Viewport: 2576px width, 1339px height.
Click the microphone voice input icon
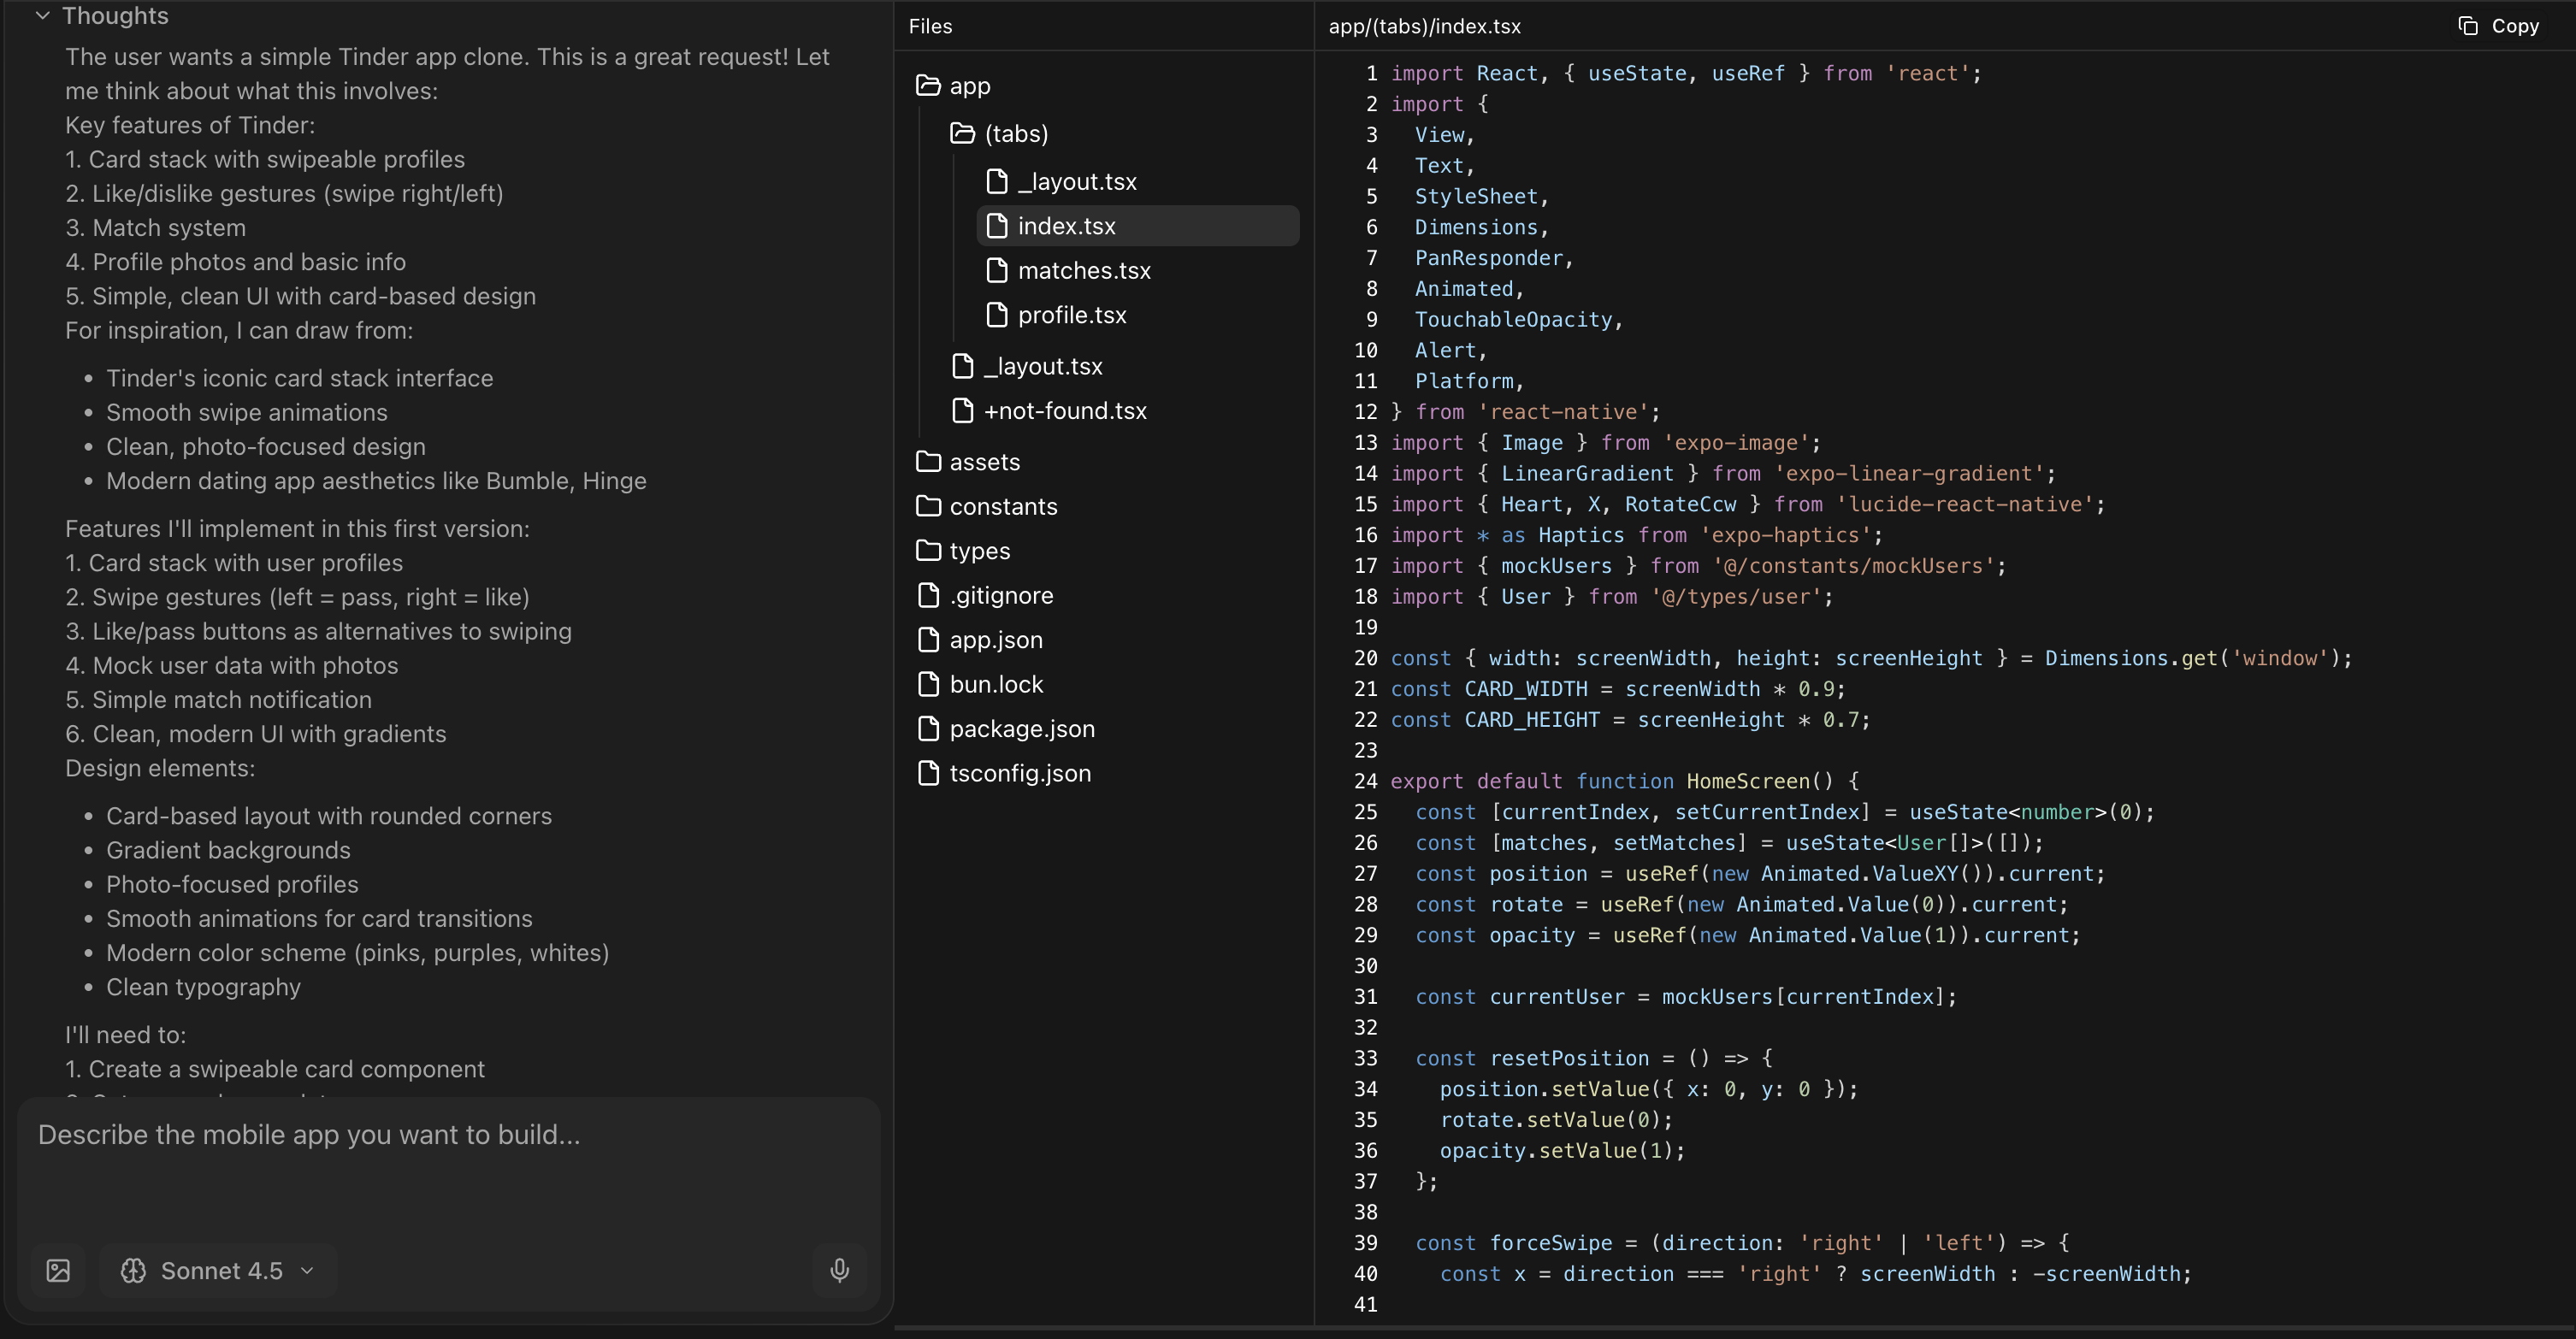839,1270
